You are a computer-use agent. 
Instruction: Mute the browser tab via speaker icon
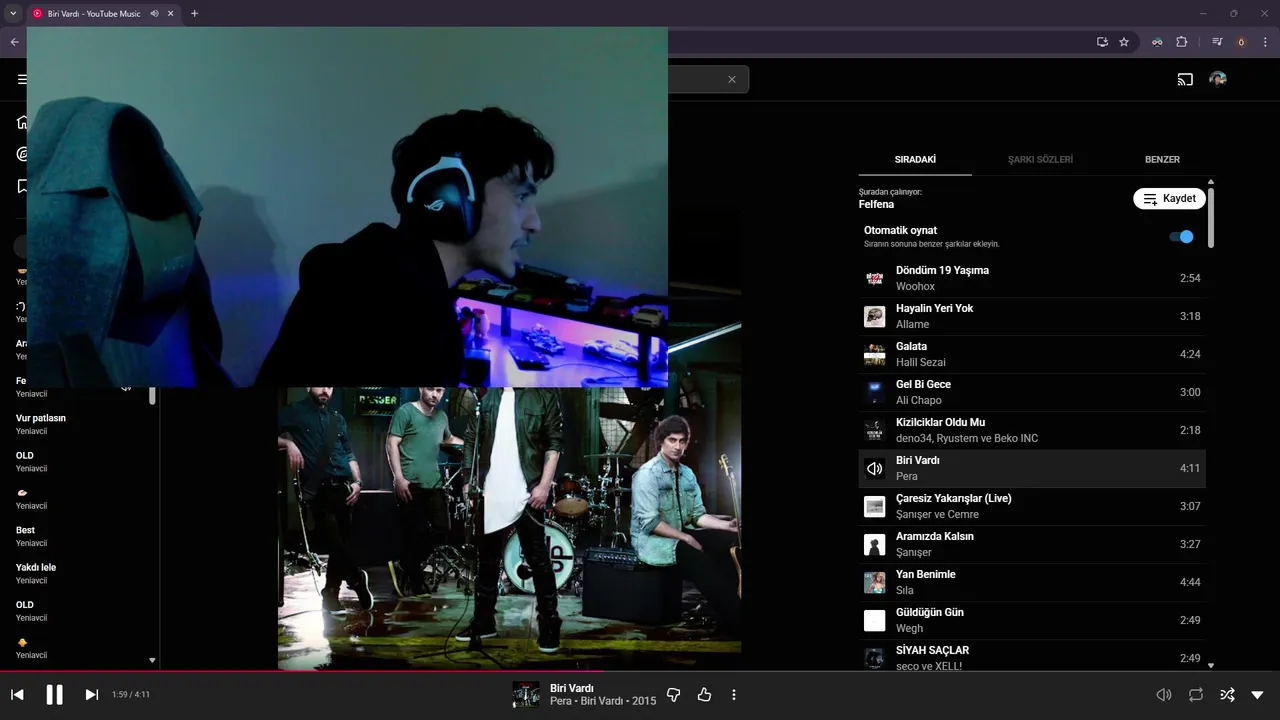(154, 13)
